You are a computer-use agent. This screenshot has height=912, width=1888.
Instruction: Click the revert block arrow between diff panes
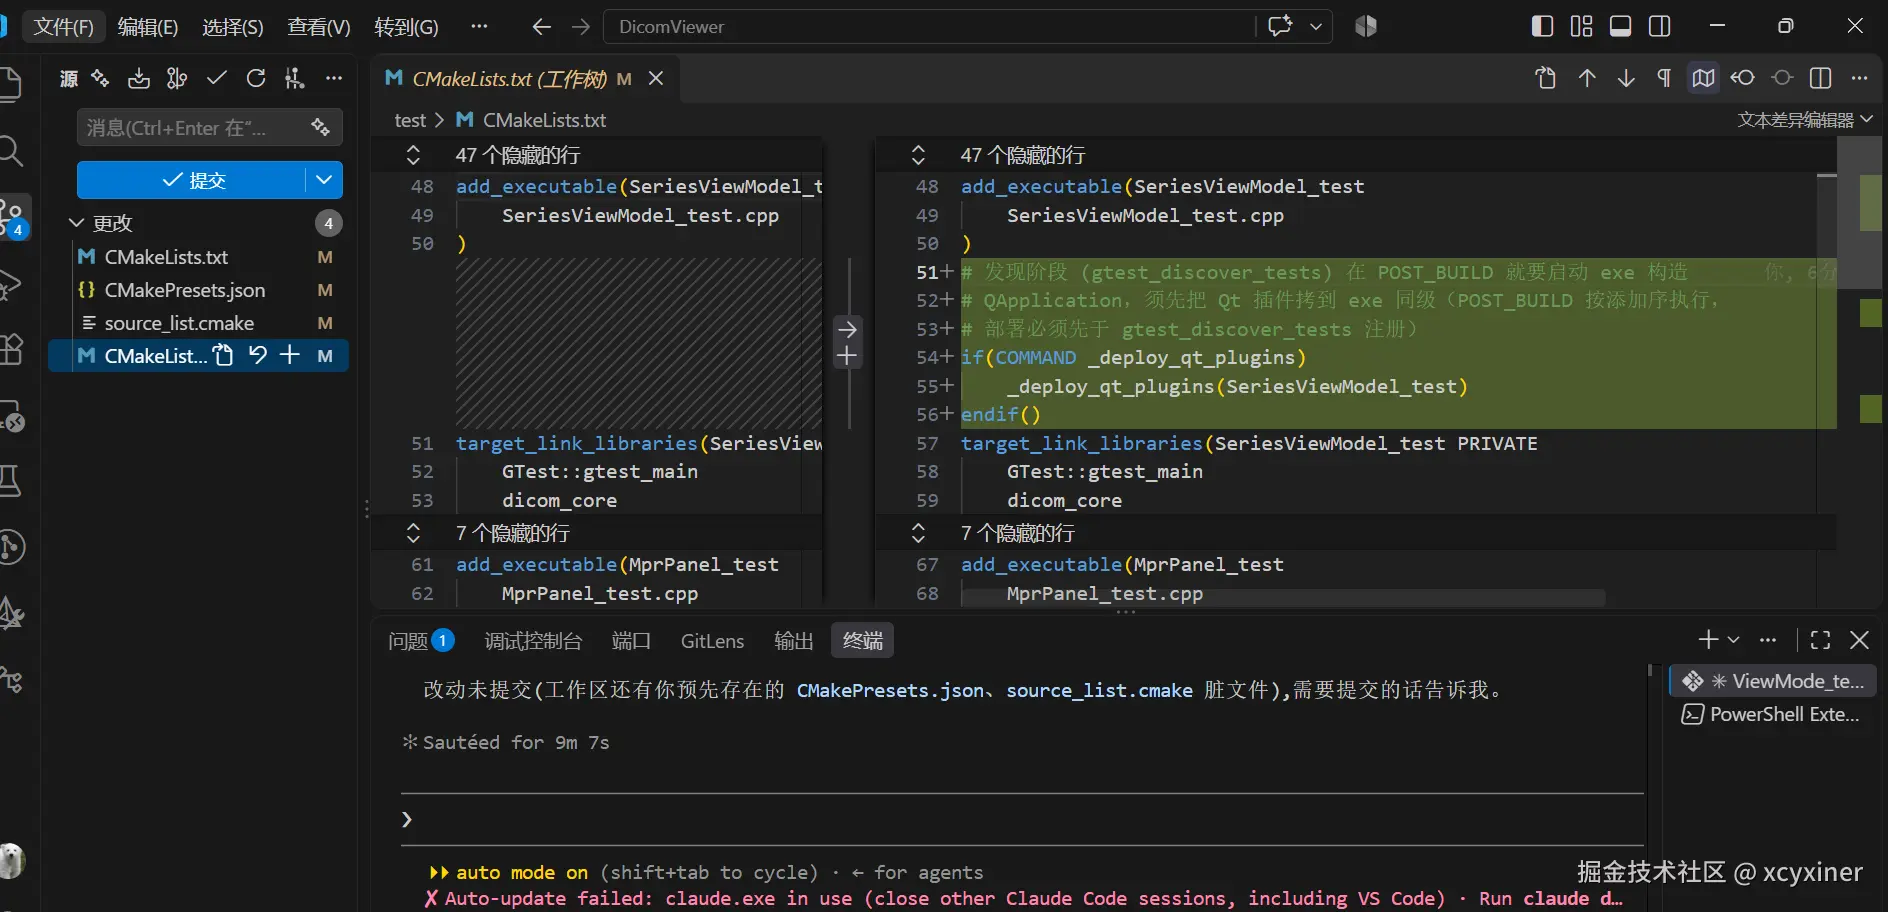pyautogui.click(x=847, y=329)
